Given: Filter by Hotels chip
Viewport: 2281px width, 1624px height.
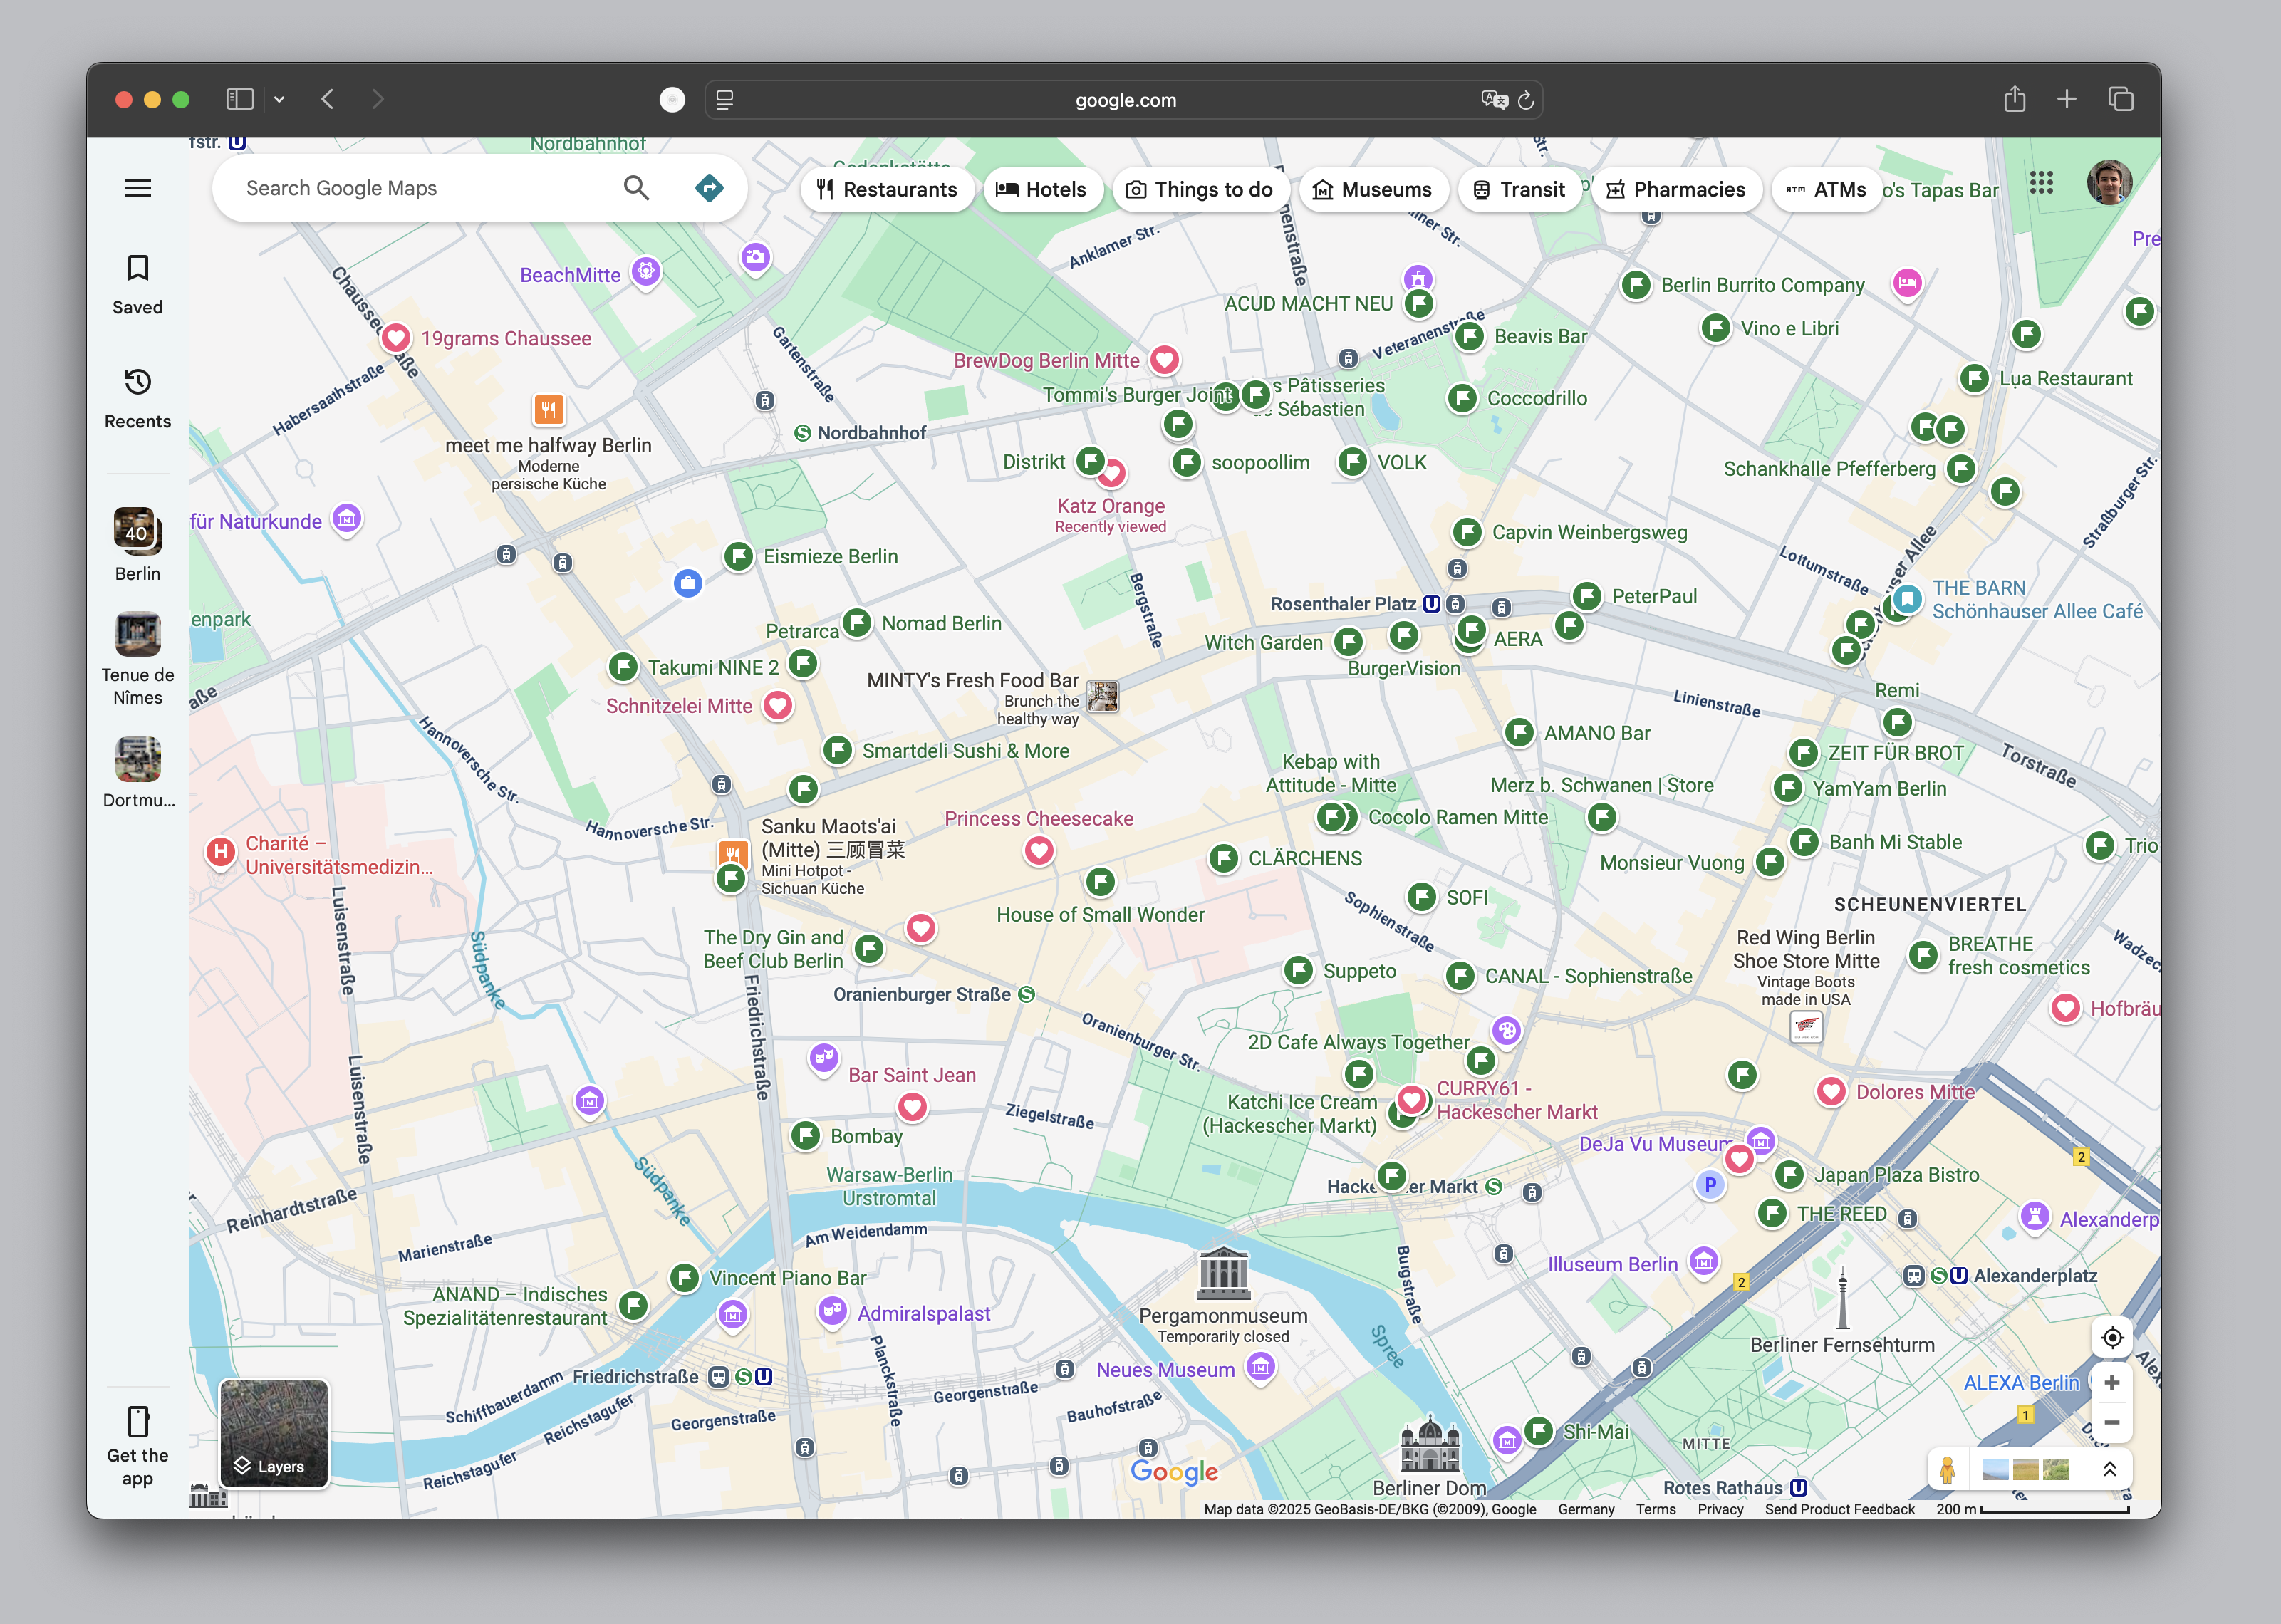Looking at the screenshot, I should point(1042,190).
